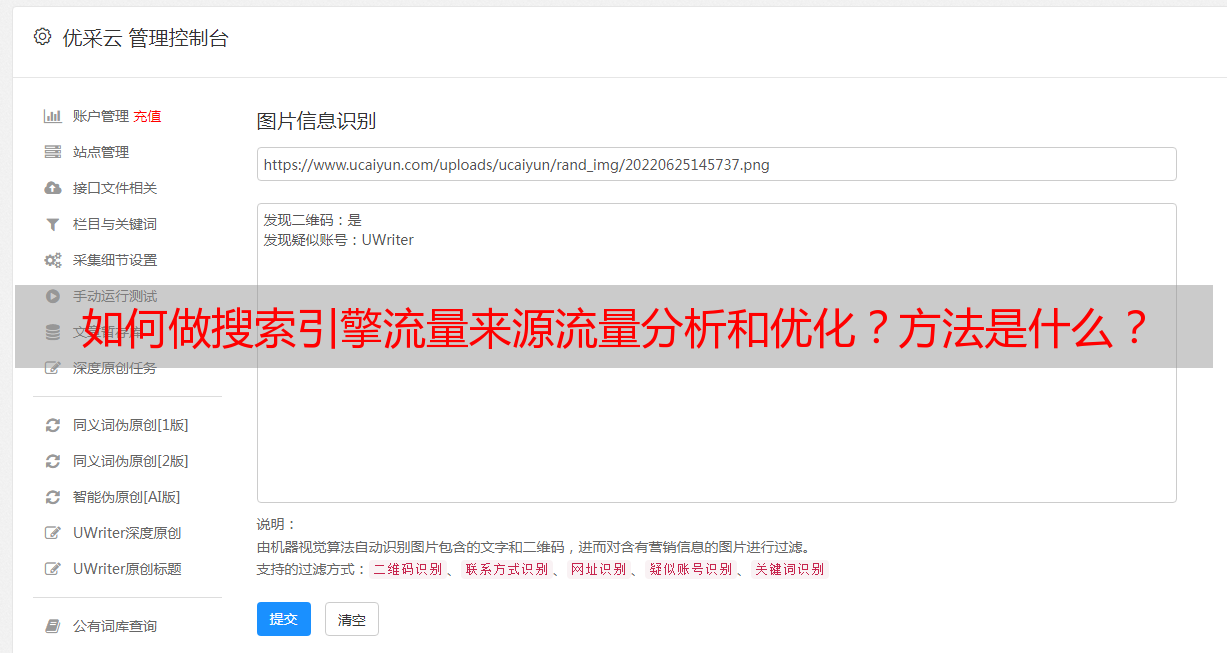
Task: Click the 清空 button
Action: [352, 619]
